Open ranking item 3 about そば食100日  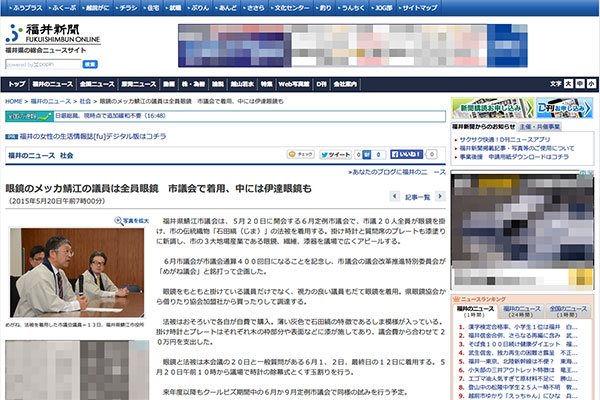(523, 344)
